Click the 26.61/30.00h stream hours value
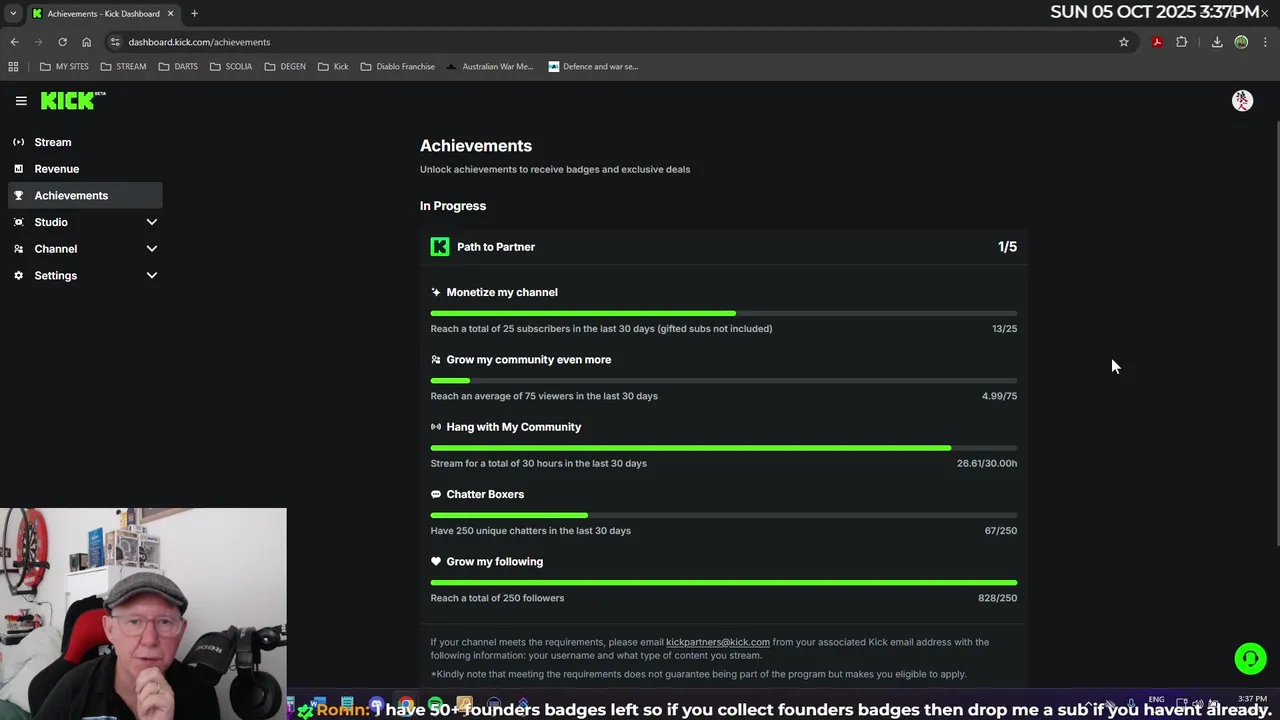 point(987,463)
